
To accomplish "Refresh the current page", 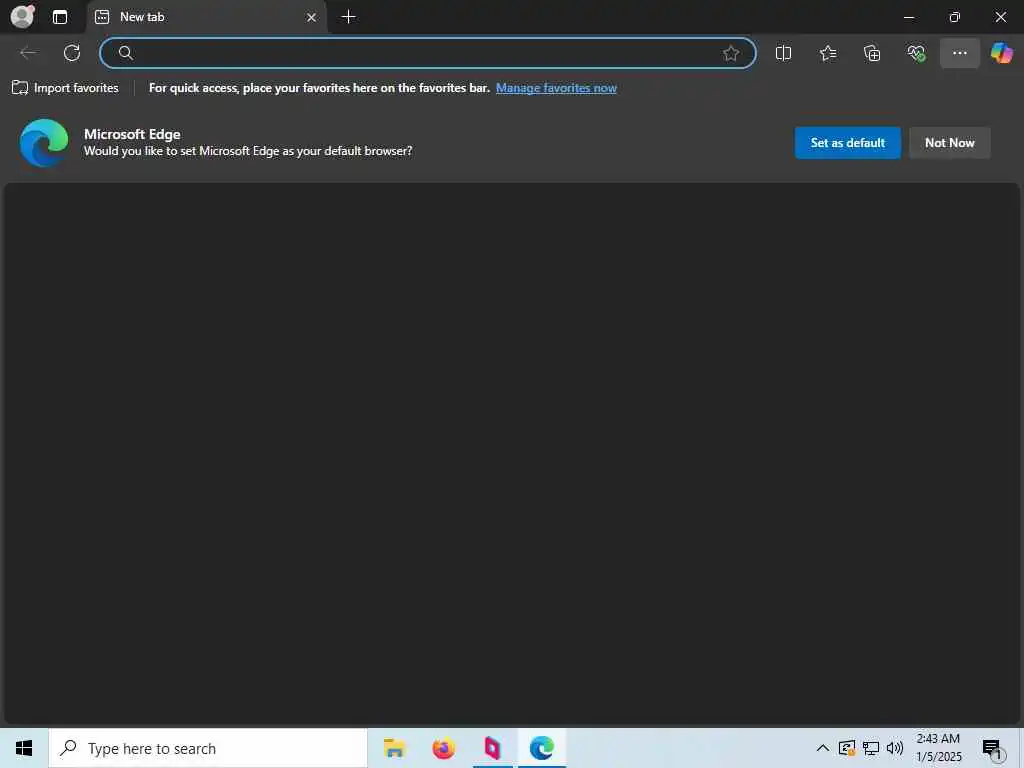I will coord(72,53).
